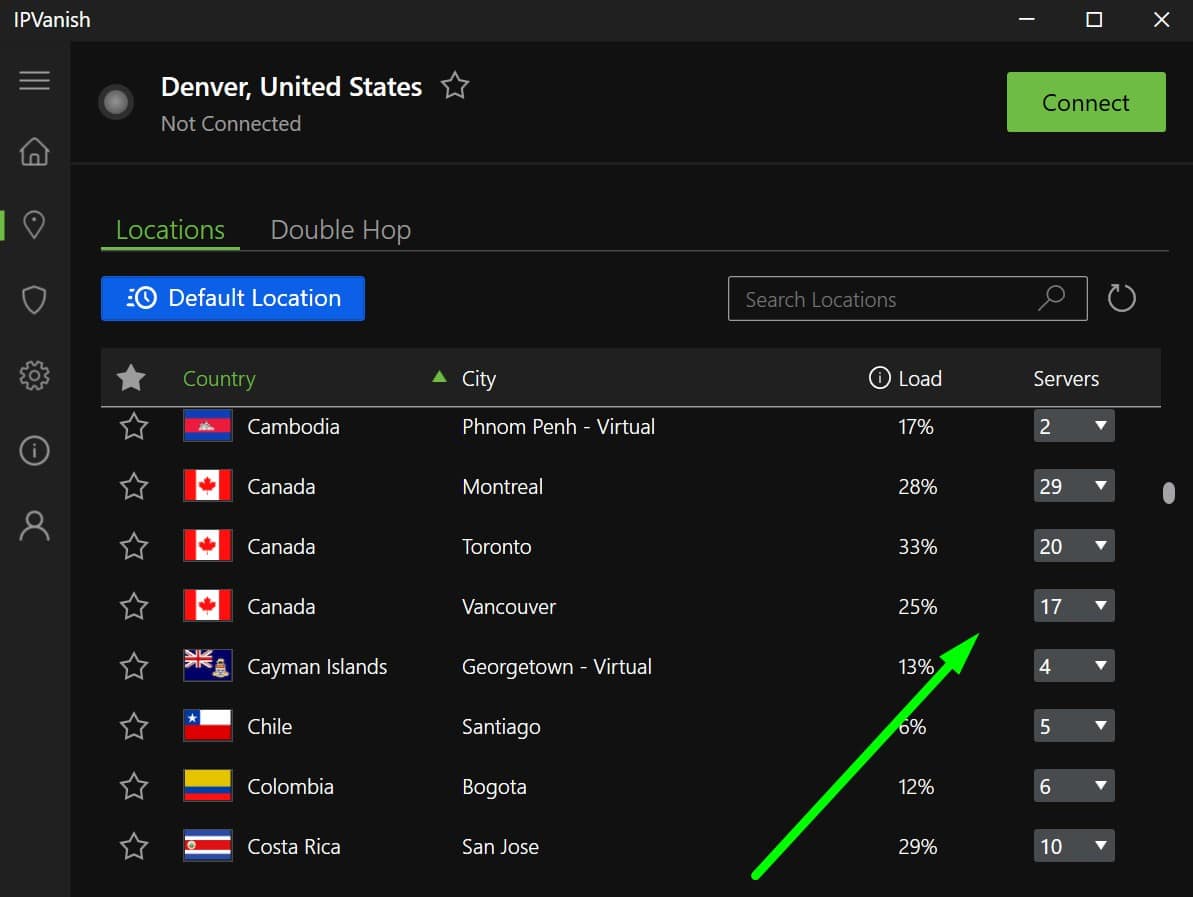This screenshot has width=1193, height=897.
Task: Open the info icon in sidebar
Action: click(34, 450)
